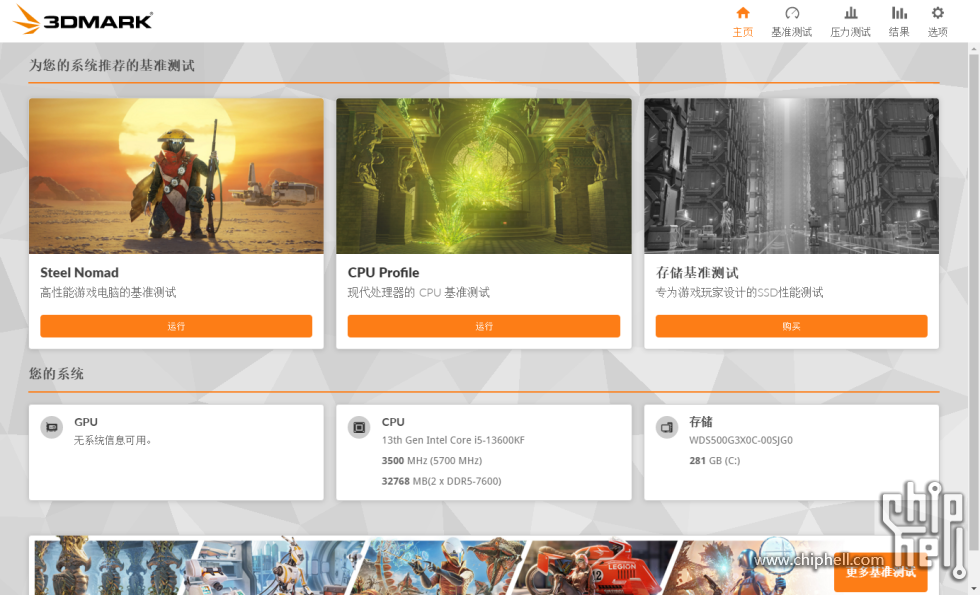The image size is (980, 595).
Task: Click the 为您的系统推荐的基准测试 heading
Action: tap(112, 65)
